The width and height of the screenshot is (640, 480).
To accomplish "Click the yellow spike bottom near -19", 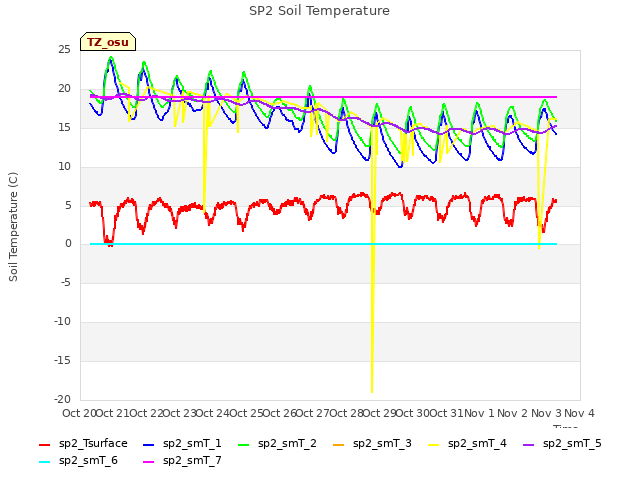I will click(372, 392).
